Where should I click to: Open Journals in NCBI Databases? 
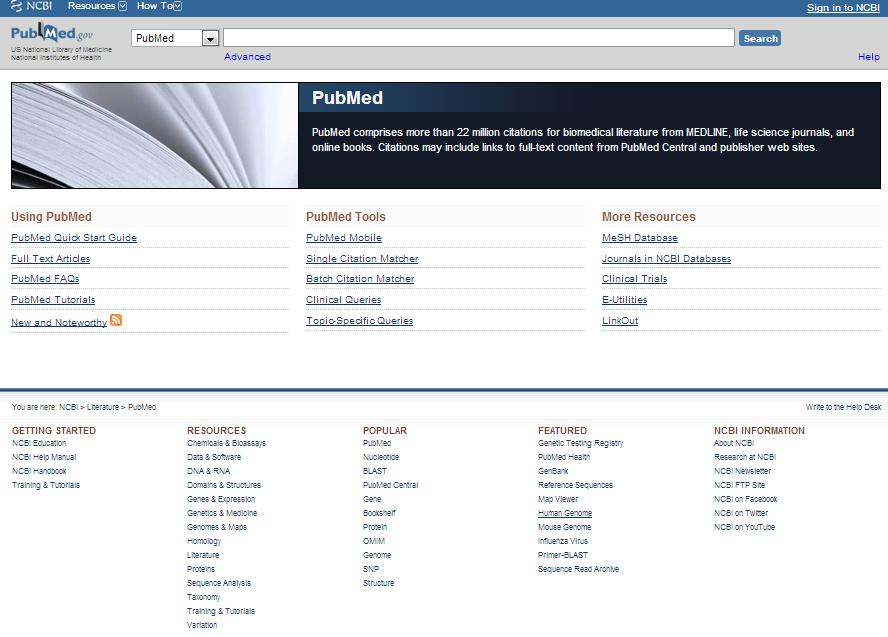[667, 259]
